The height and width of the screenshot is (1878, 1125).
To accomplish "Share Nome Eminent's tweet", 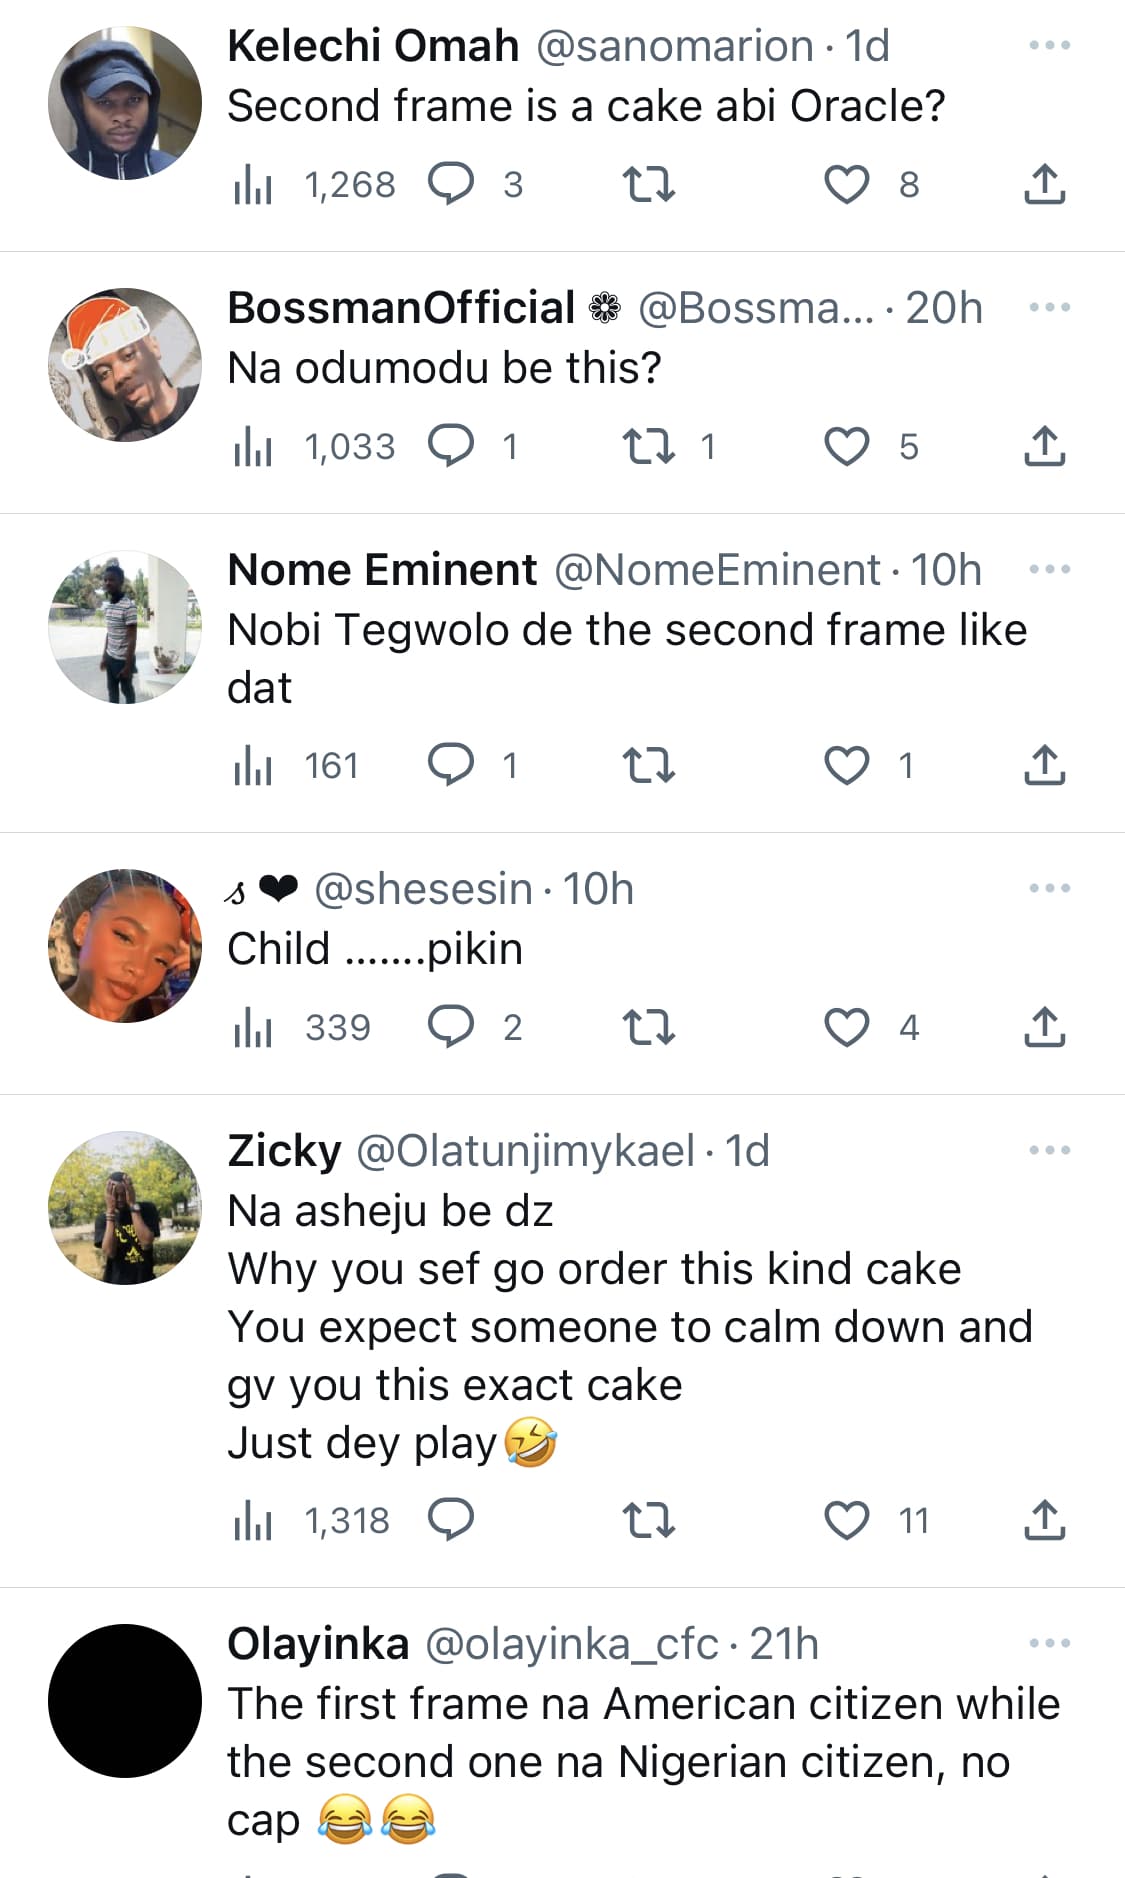I will 1044,766.
